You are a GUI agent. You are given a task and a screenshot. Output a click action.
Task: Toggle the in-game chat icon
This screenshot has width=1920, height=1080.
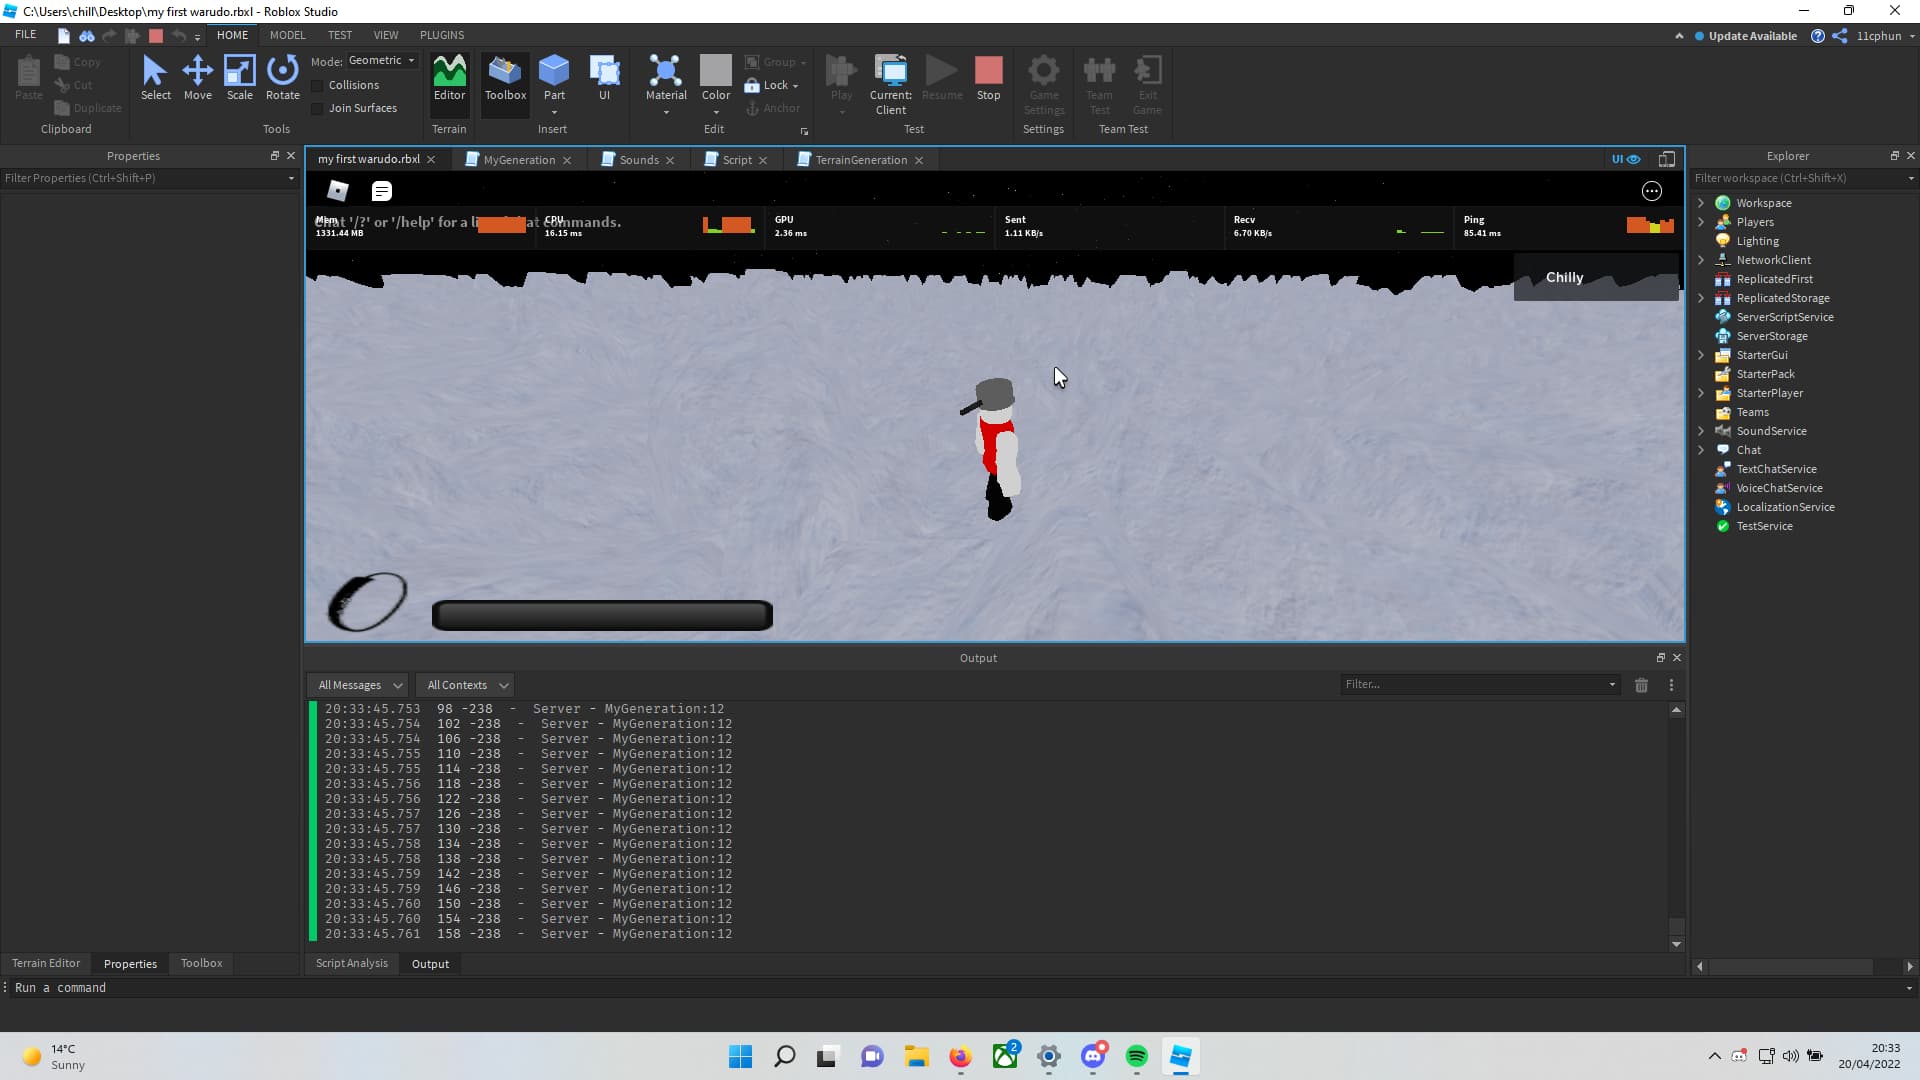pyautogui.click(x=381, y=191)
